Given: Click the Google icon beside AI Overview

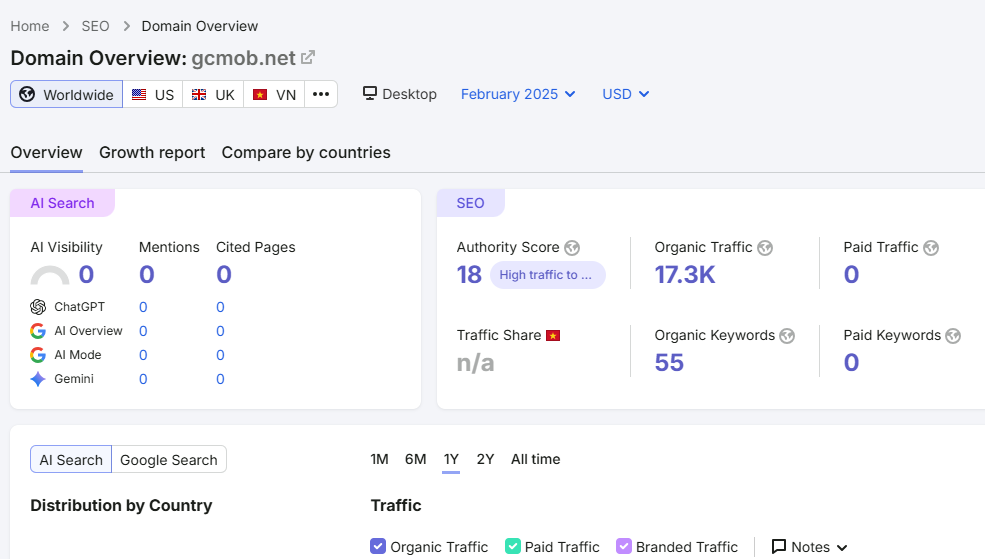Looking at the screenshot, I should click(x=38, y=331).
